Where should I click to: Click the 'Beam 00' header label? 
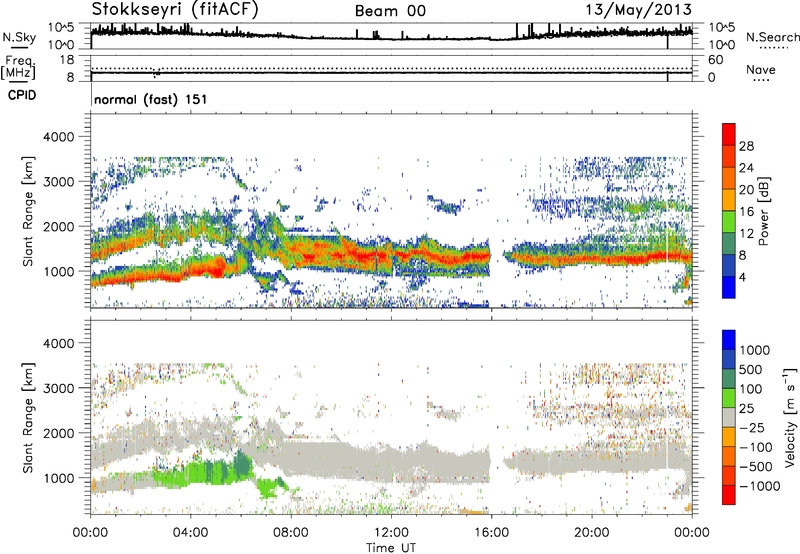tap(390, 11)
